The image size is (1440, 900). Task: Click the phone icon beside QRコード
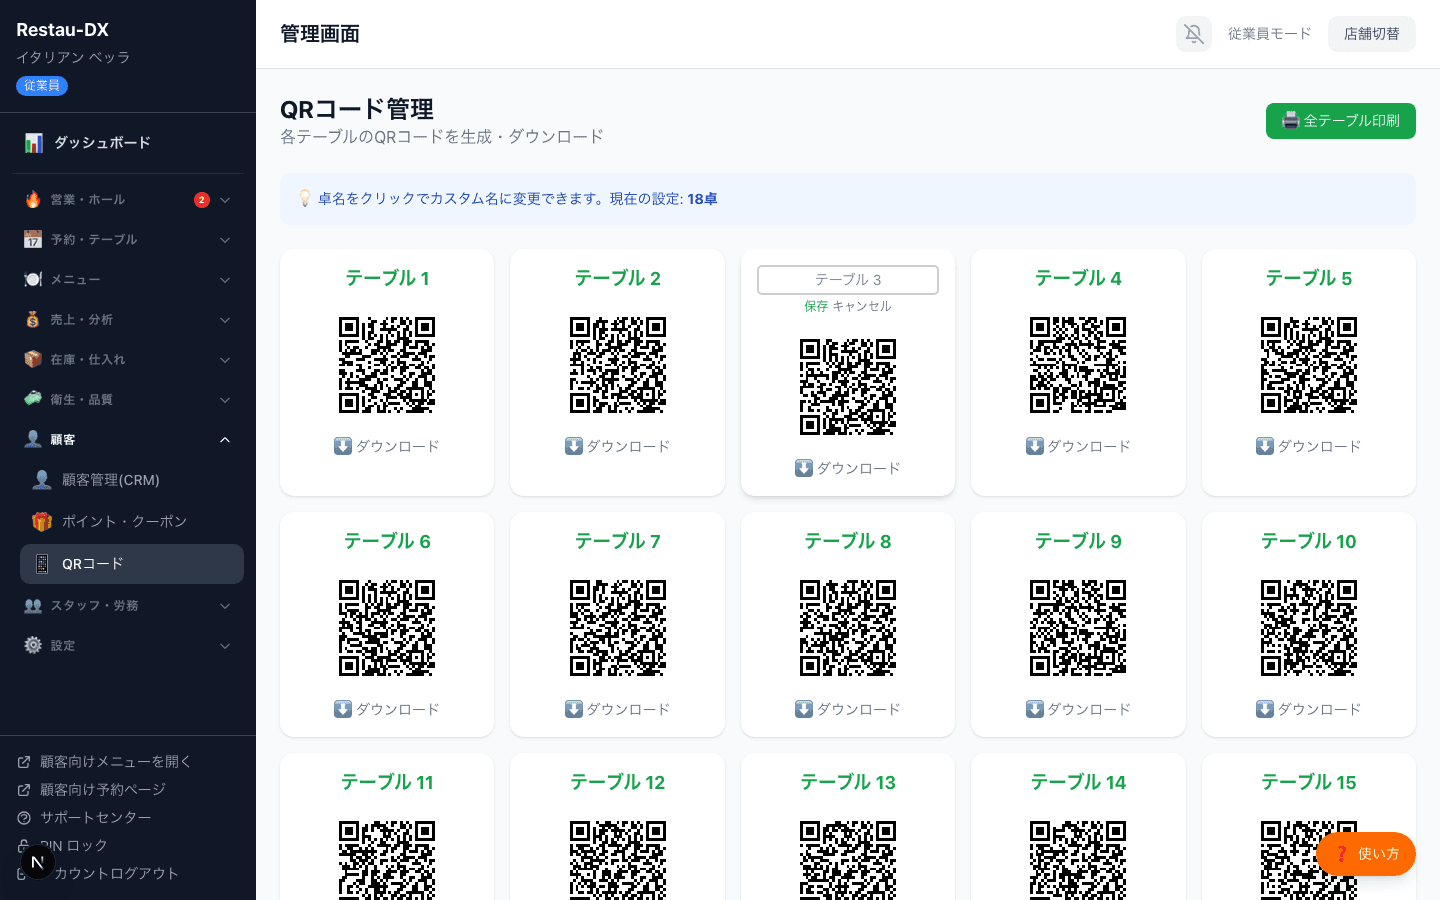pyautogui.click(x=42, y=564)
